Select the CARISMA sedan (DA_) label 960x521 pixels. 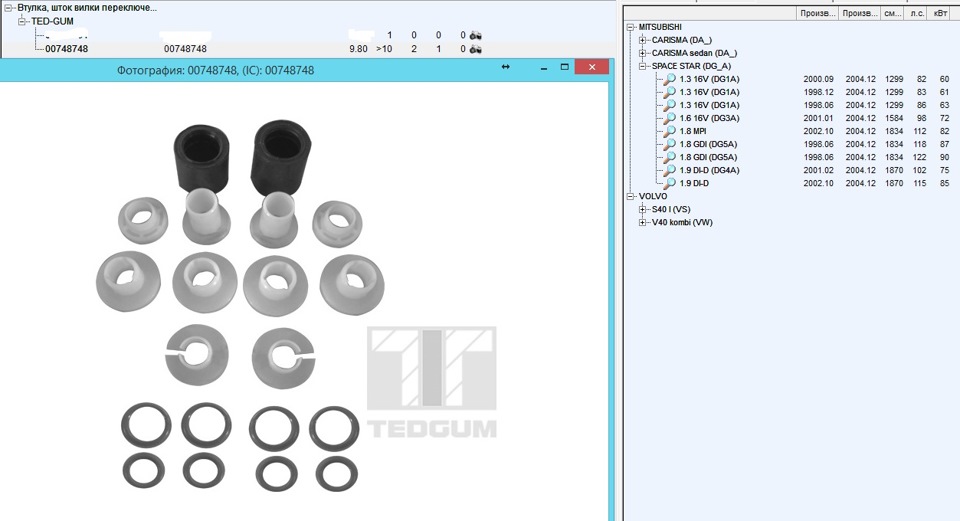(694, 53)
